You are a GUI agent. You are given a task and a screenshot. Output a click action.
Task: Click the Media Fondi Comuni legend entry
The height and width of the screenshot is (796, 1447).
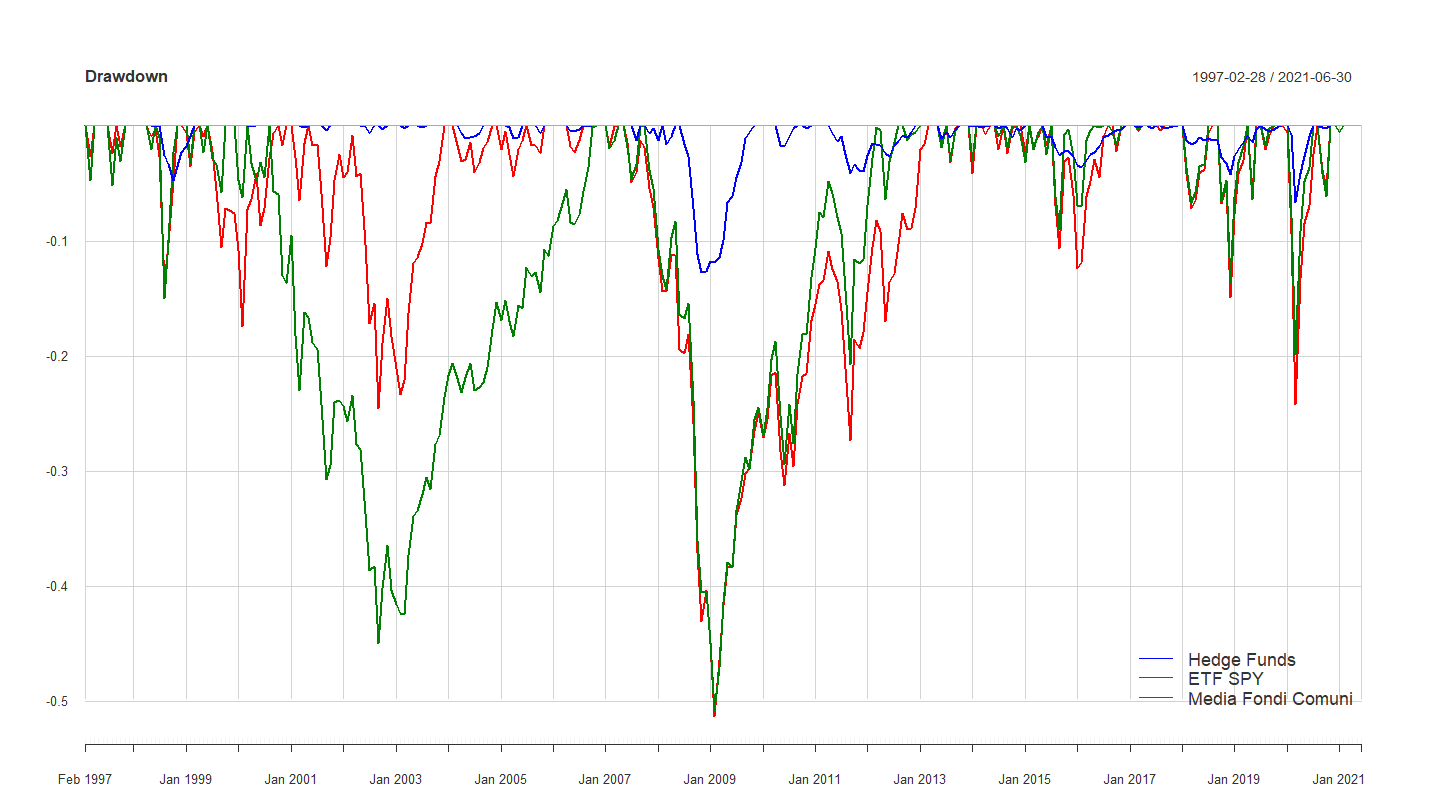(1270, 699)
